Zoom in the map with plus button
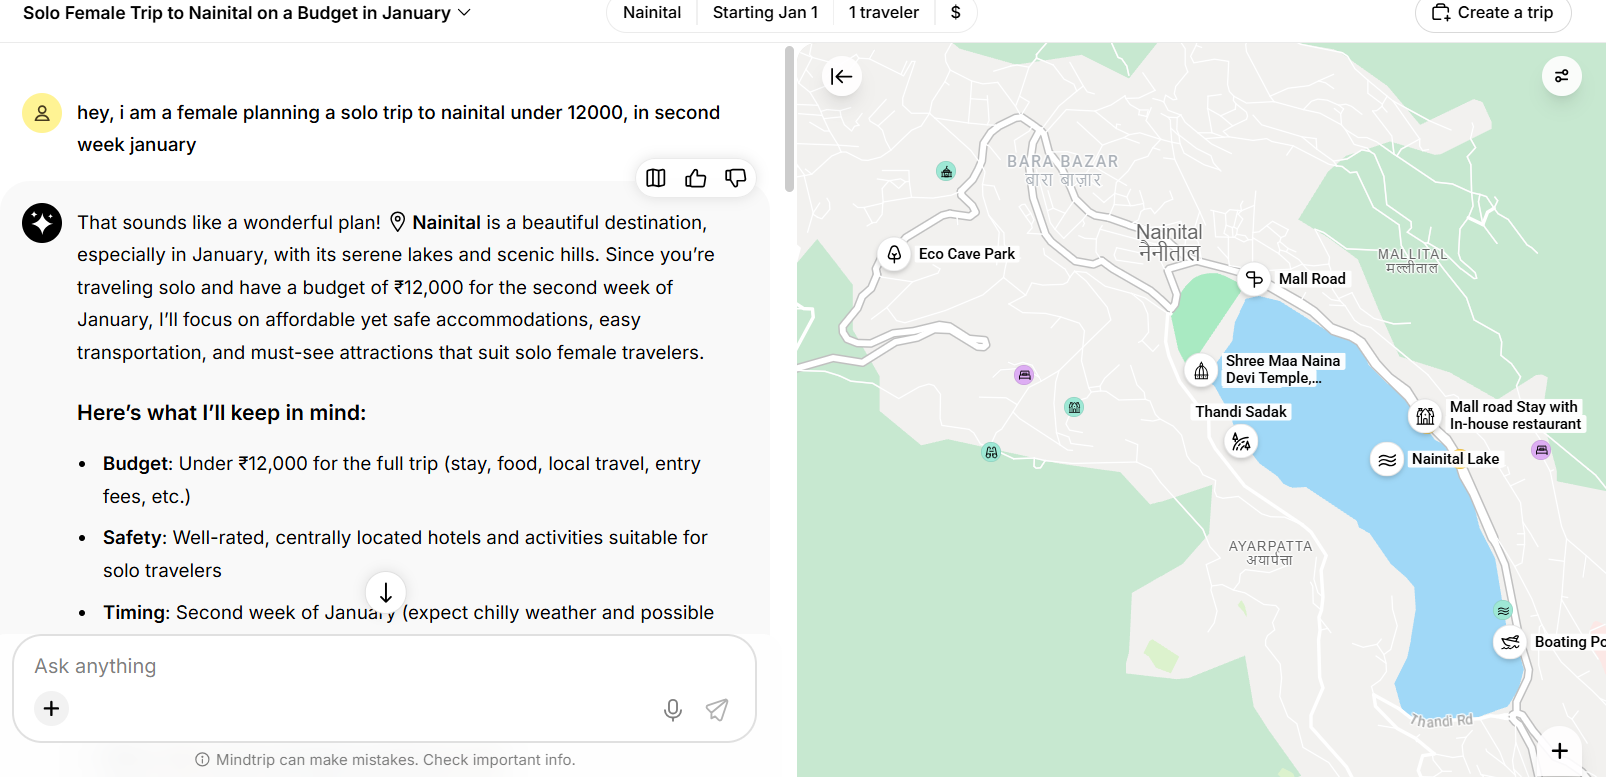The width and height of the screenshot is (1606, 777). click(x=1559, y=750)
